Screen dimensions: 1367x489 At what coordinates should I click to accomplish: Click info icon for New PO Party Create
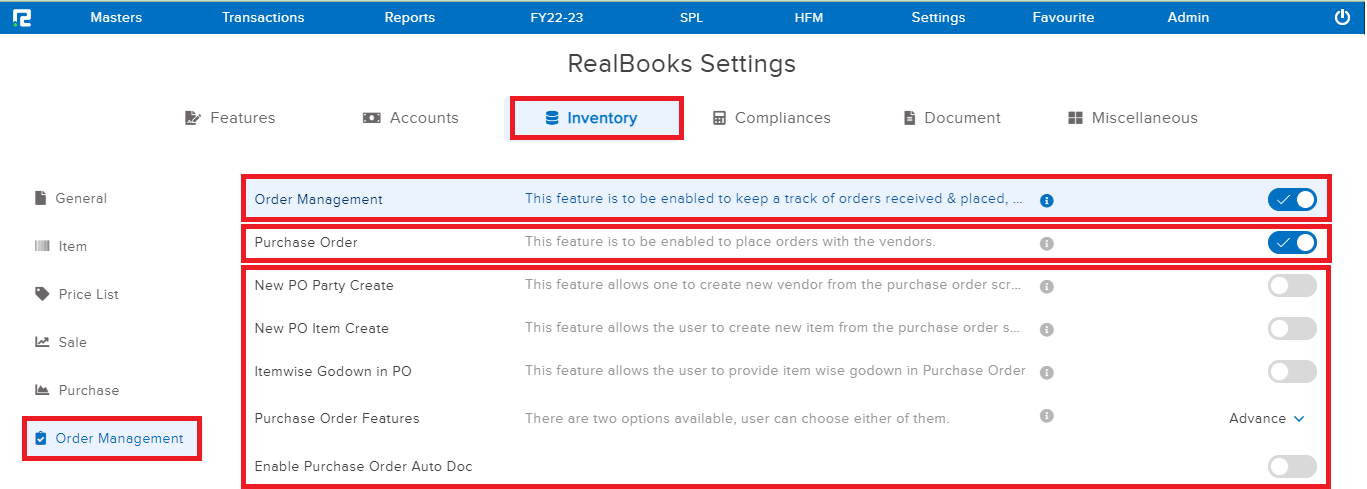point(1046,286)
